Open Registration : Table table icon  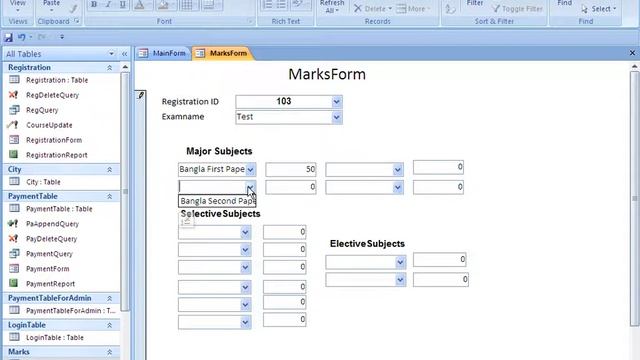(x=14, y=80)
